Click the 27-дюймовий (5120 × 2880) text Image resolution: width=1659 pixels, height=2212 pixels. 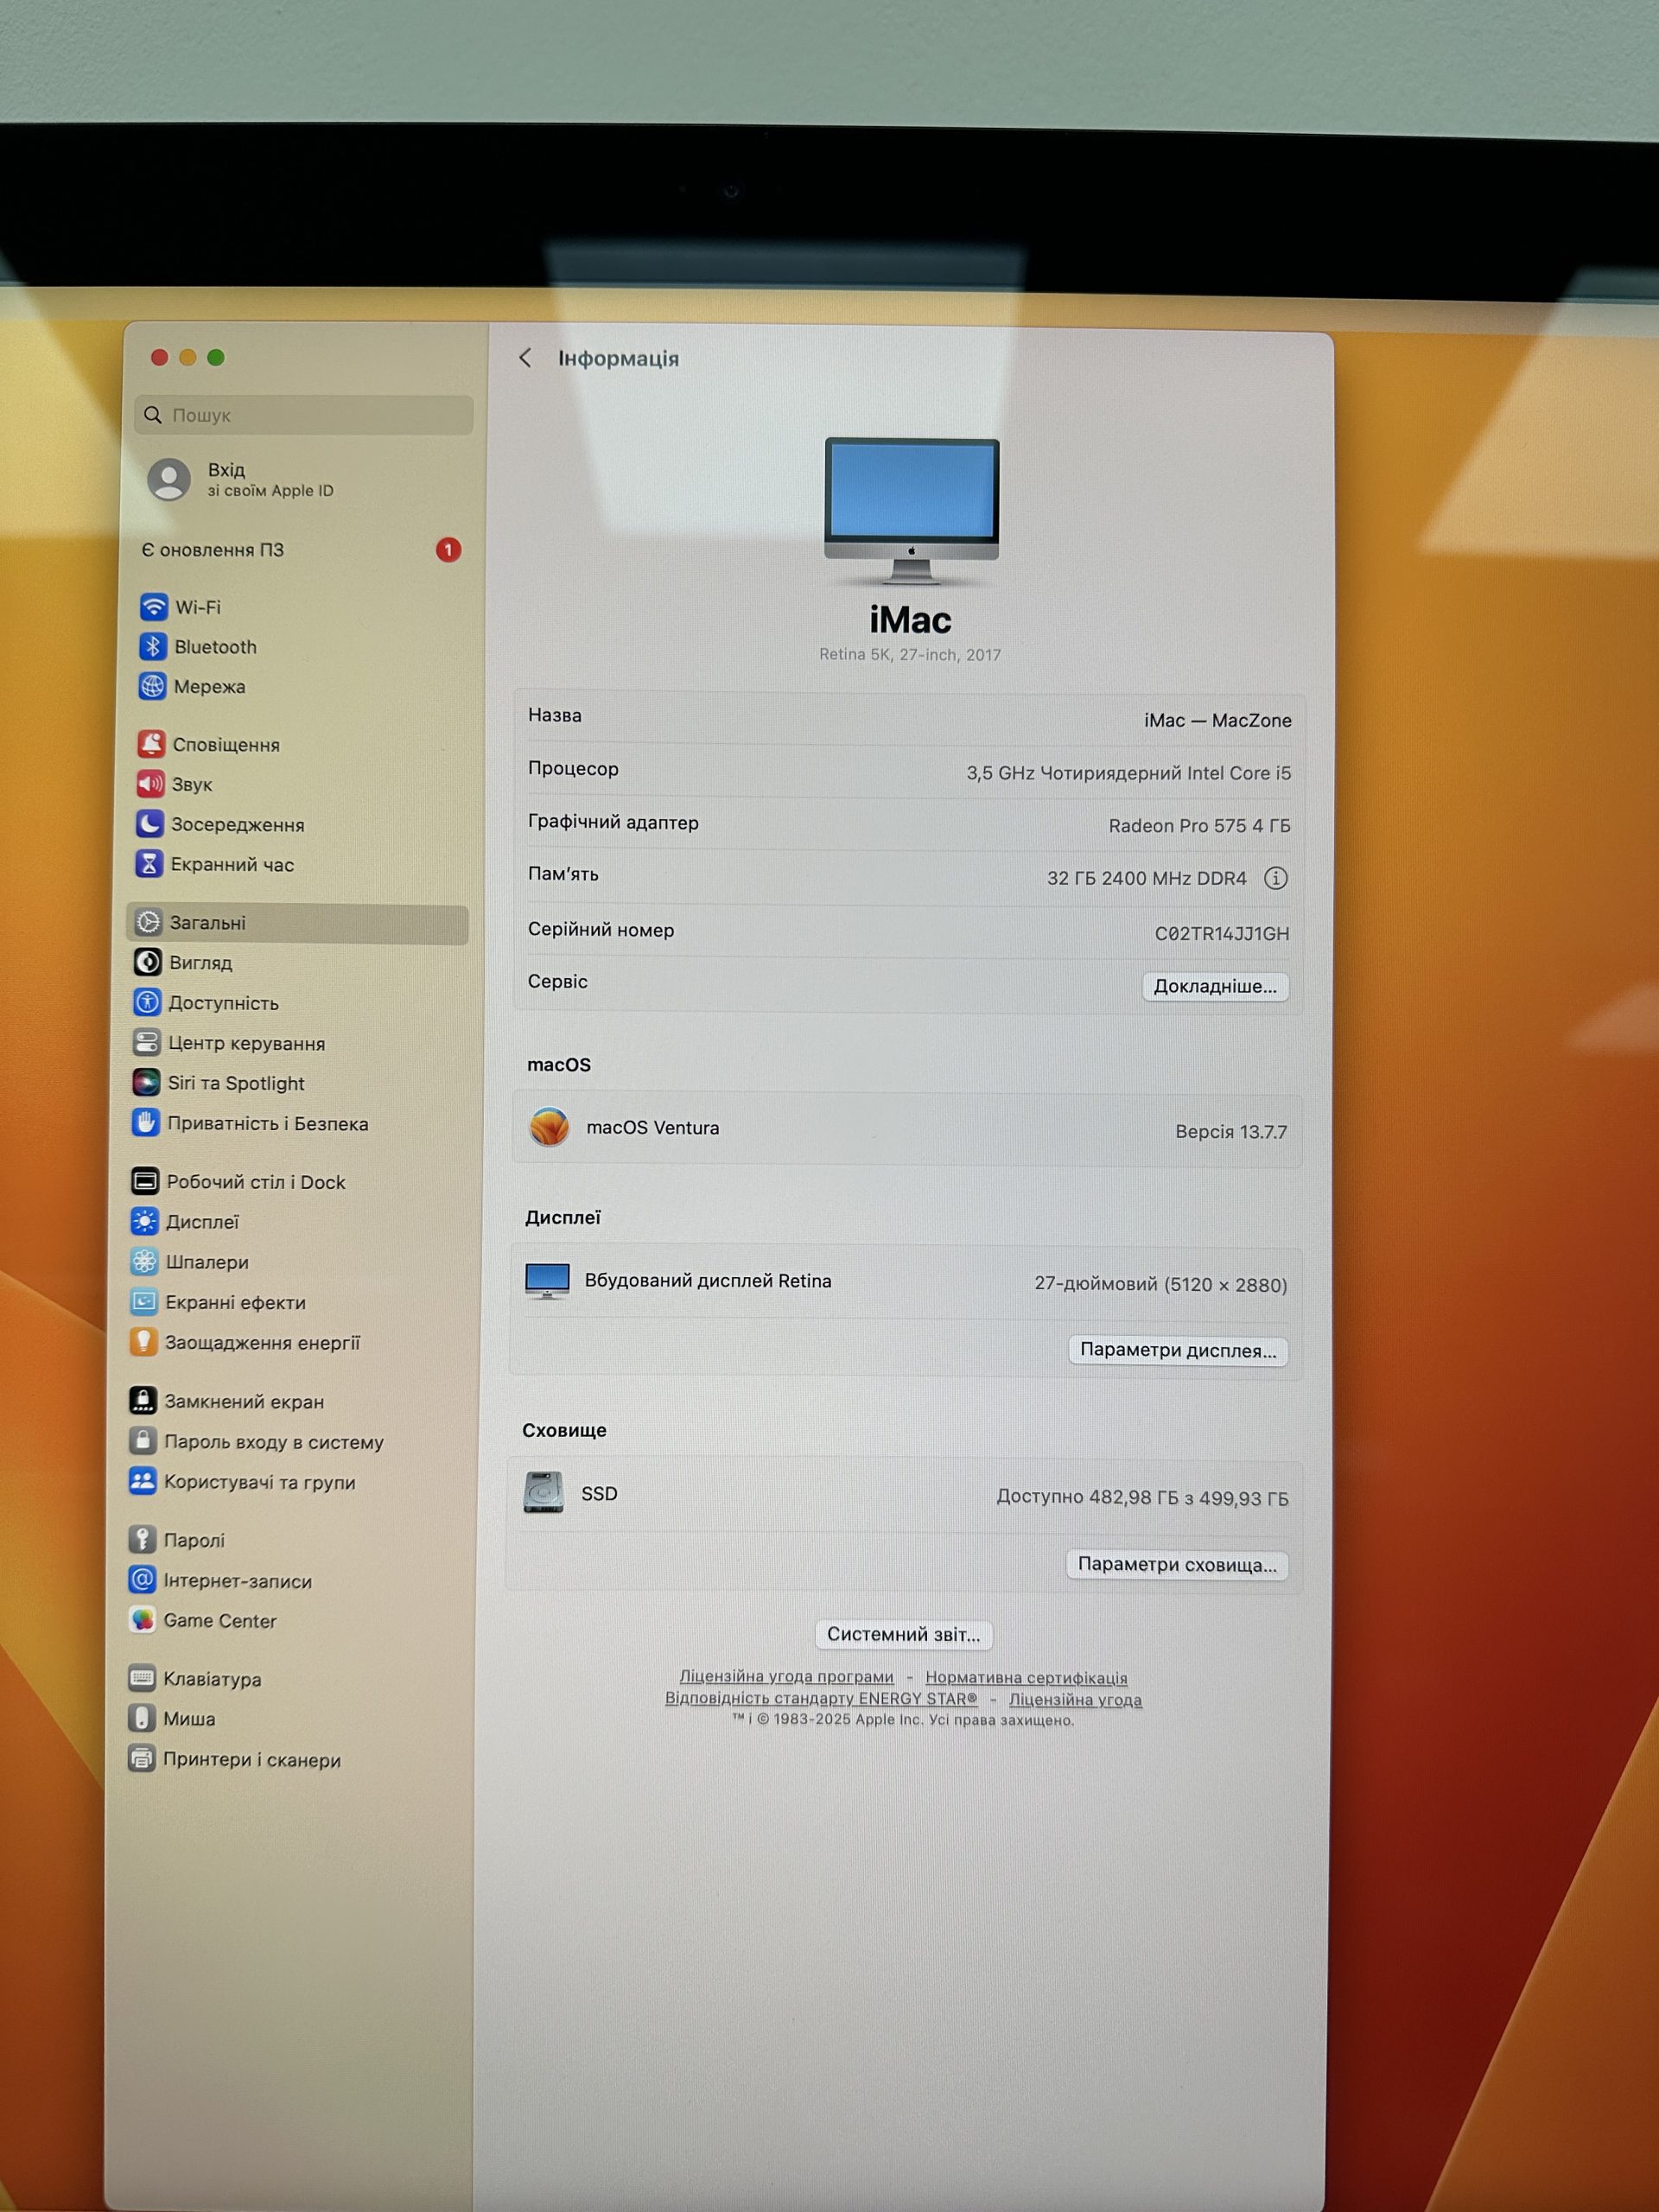[x=1160, y=1284]
